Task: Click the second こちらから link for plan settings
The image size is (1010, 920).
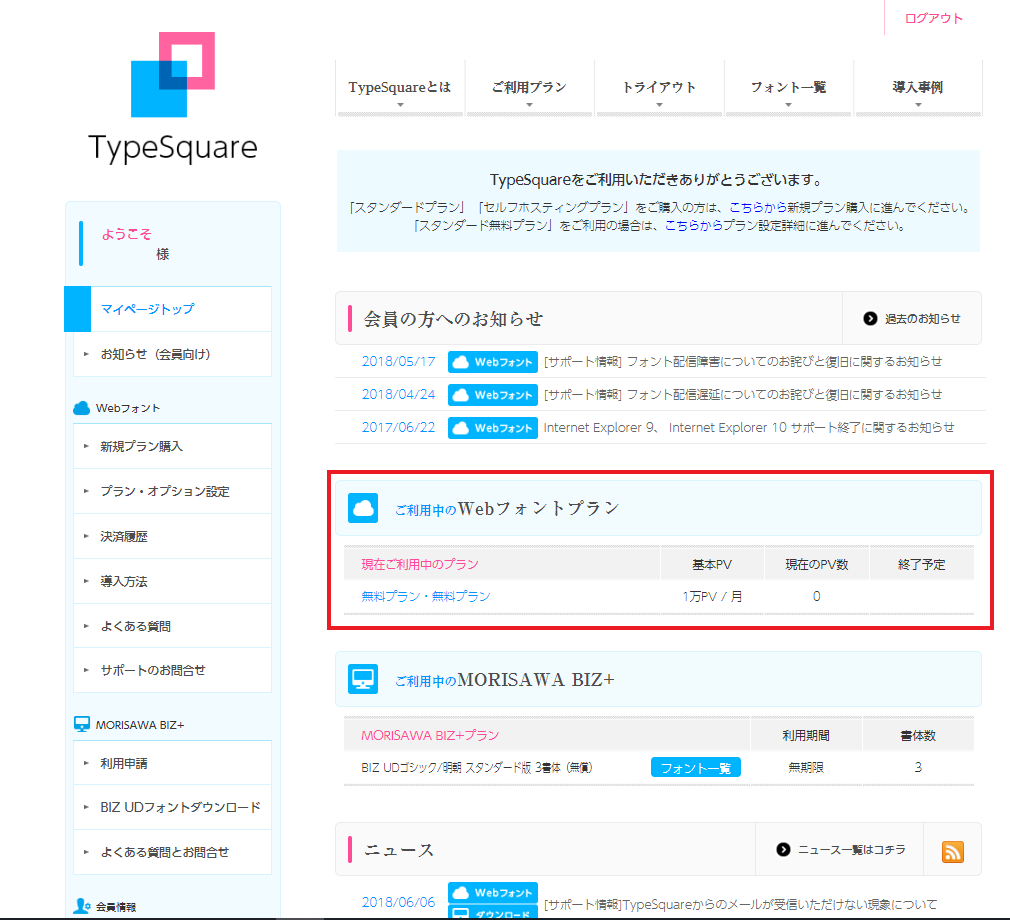Action: point(693,225)
